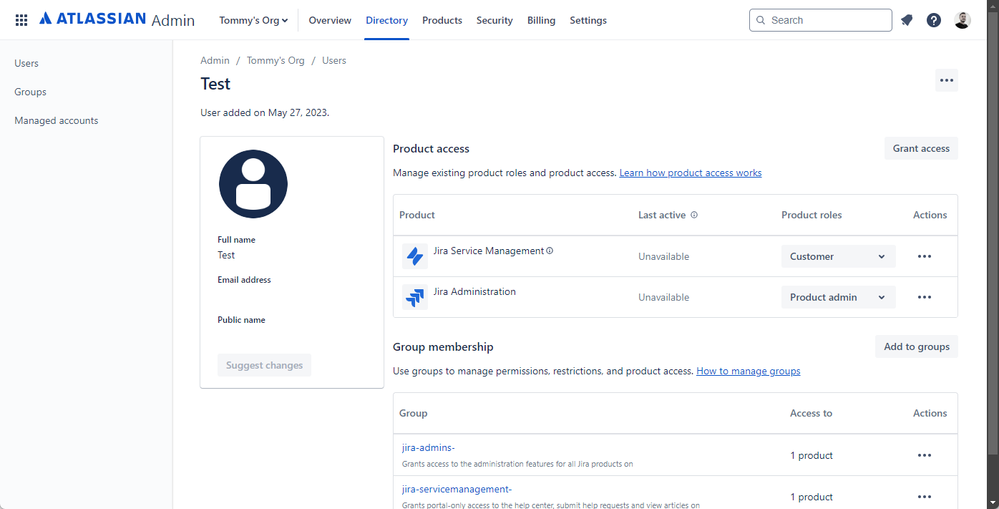Open How to manage groups link

tap(749, 371)
